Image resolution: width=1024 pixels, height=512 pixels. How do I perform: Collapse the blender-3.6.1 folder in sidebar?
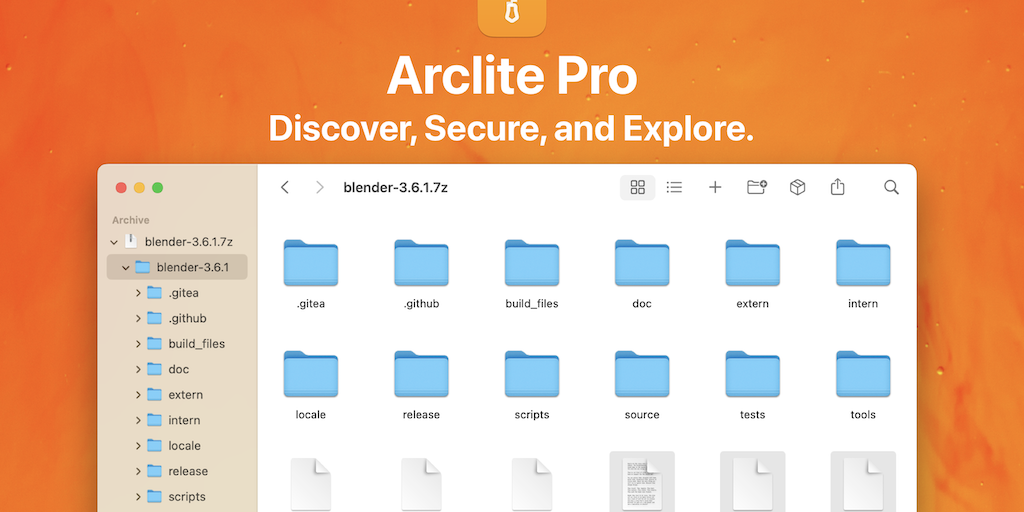point(125,267)
